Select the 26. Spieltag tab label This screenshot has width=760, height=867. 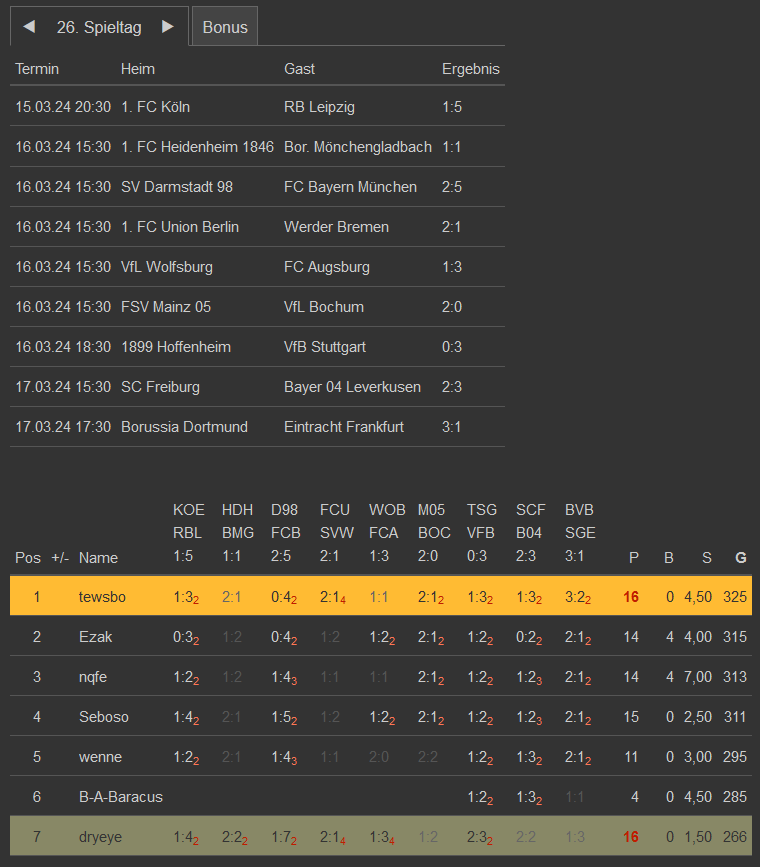click(x=99, y=27)
